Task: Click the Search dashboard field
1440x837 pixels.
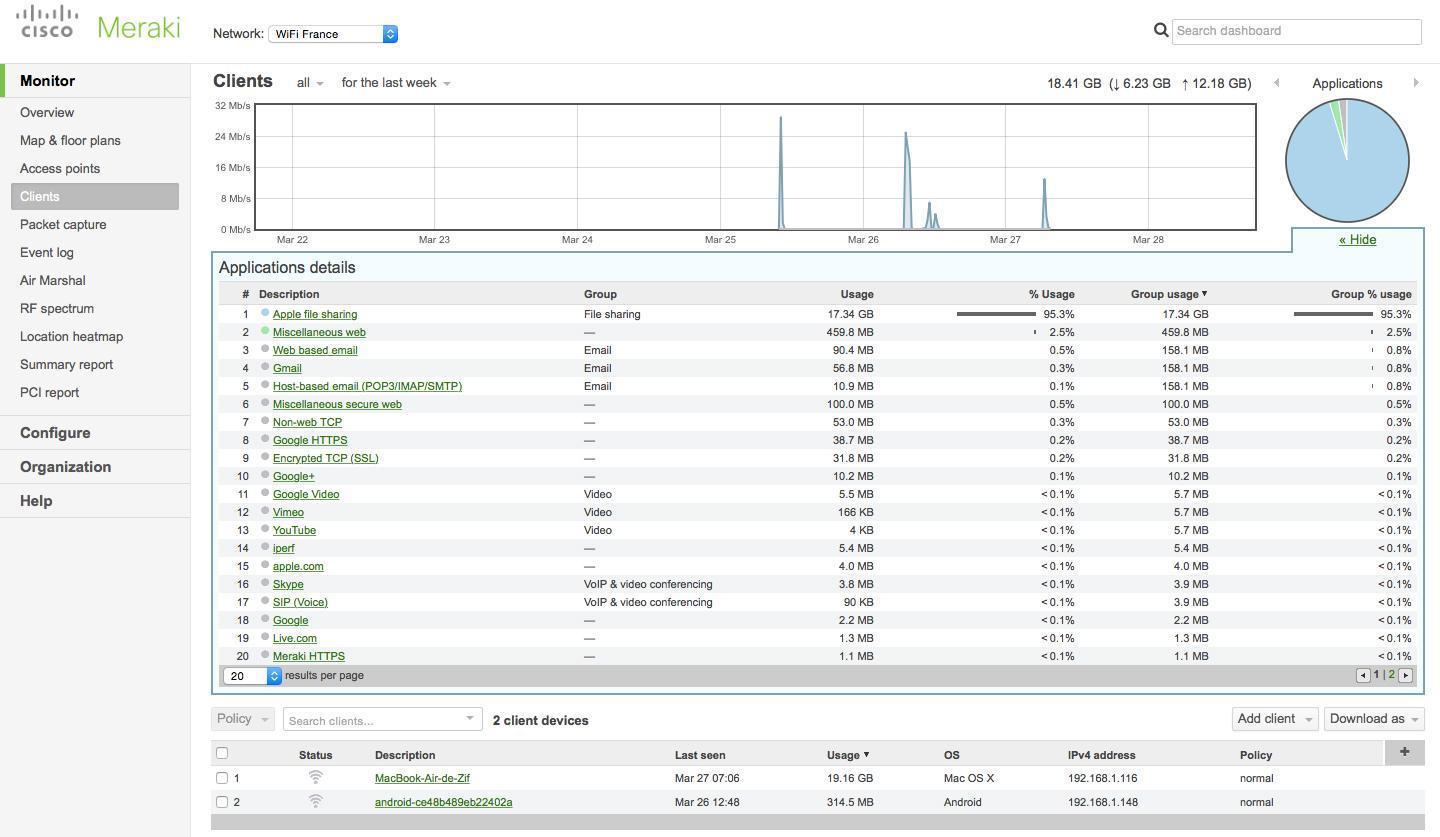Action: (1296, 31)
